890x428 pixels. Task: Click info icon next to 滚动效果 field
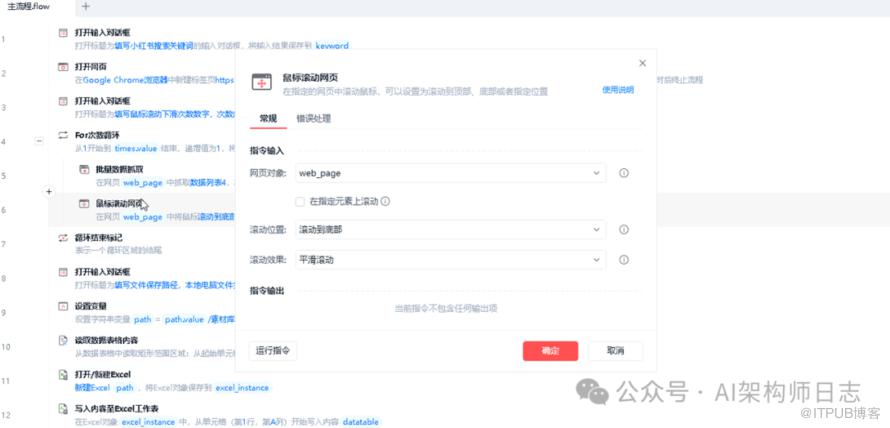click(623, 259)
